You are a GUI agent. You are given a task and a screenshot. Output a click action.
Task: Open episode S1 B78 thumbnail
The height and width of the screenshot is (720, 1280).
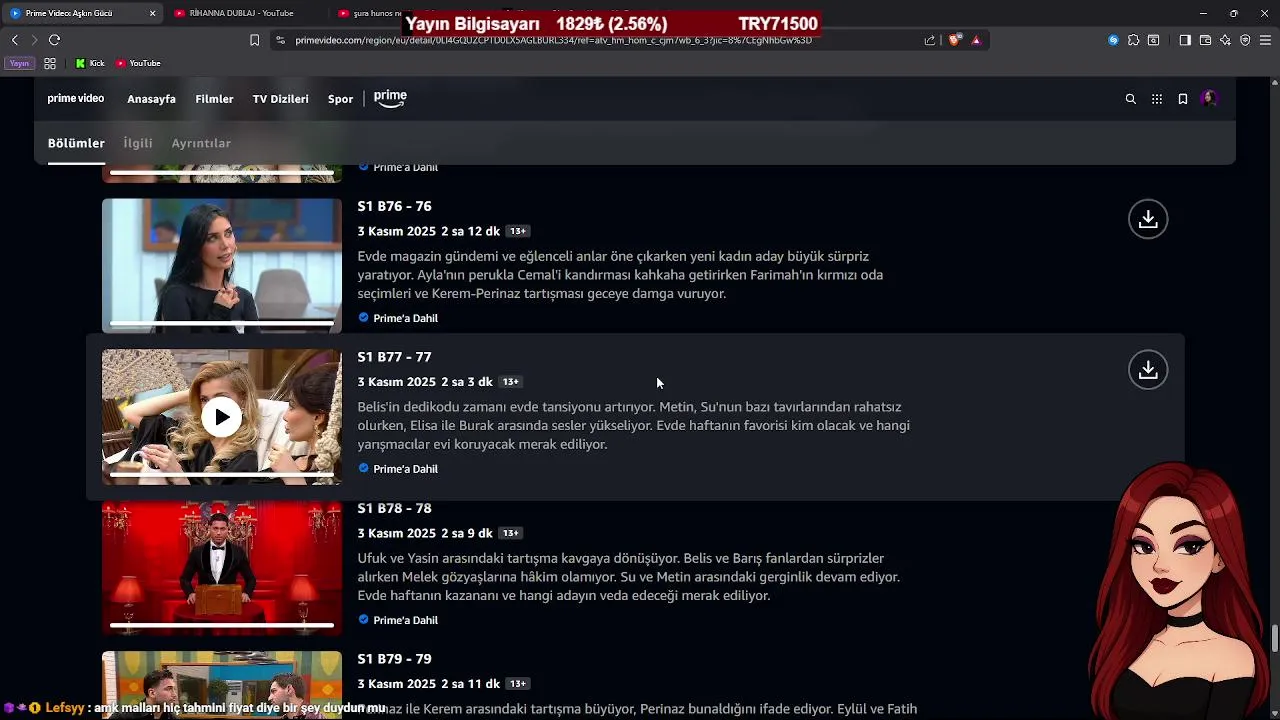click(x=221, y=568)
